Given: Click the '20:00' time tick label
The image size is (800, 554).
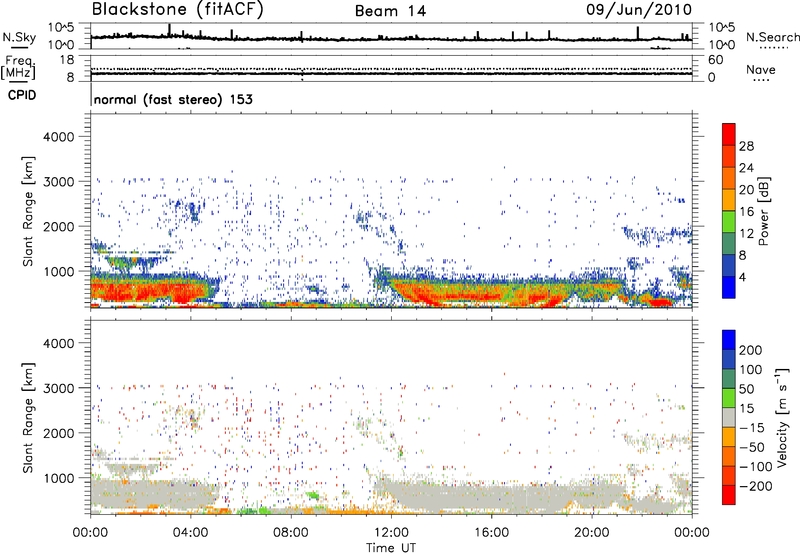Looking at the screenshot, I should point(591,533).
